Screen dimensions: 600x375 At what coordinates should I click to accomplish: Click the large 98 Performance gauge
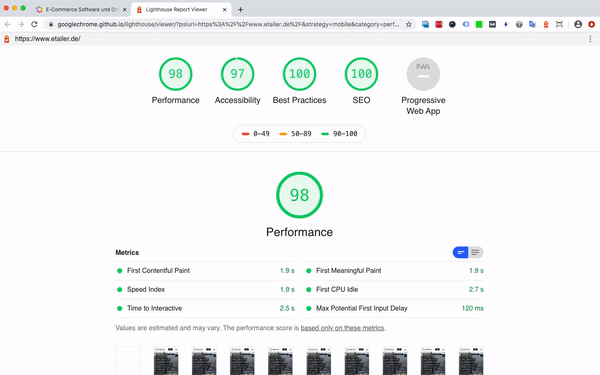click(299, 195)
